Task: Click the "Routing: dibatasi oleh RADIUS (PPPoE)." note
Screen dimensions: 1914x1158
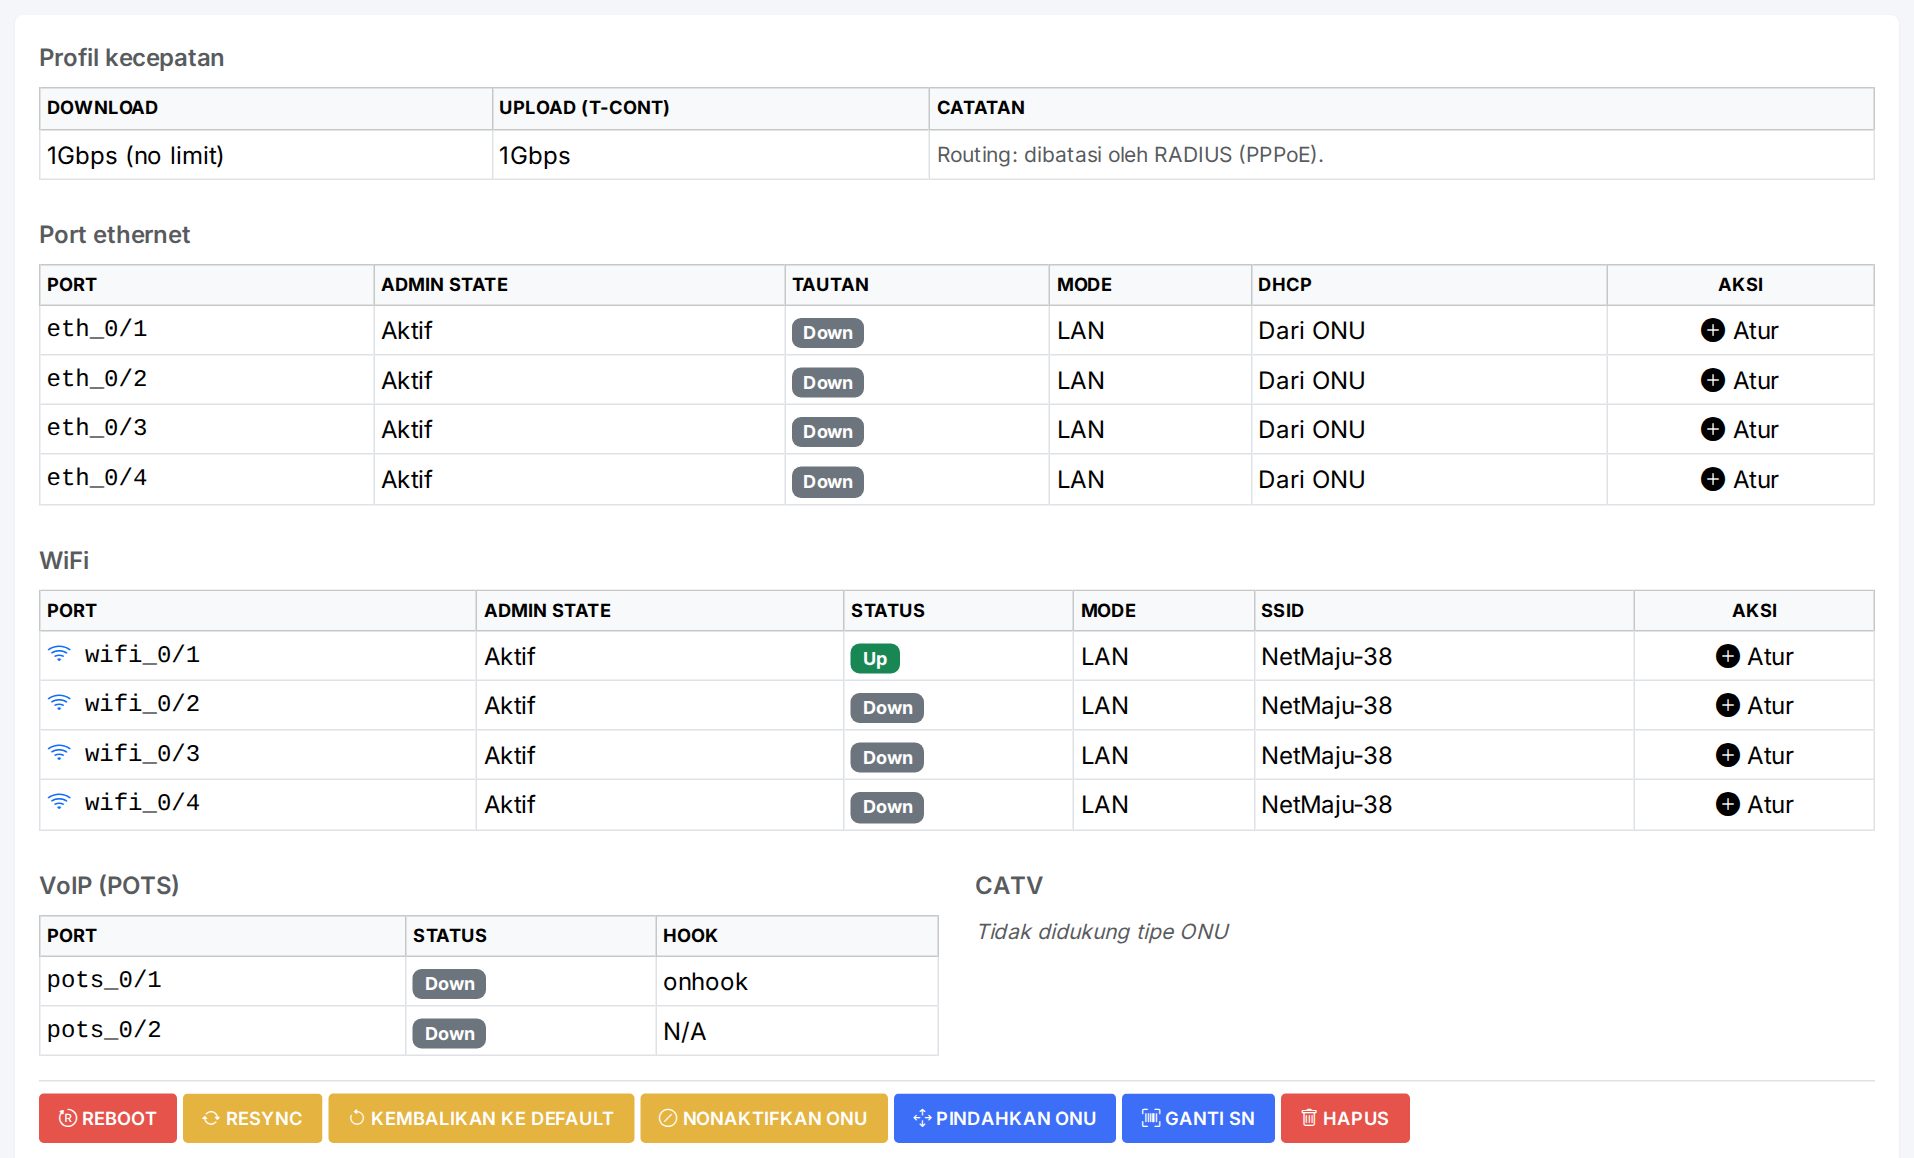Action: [1130, 155]
